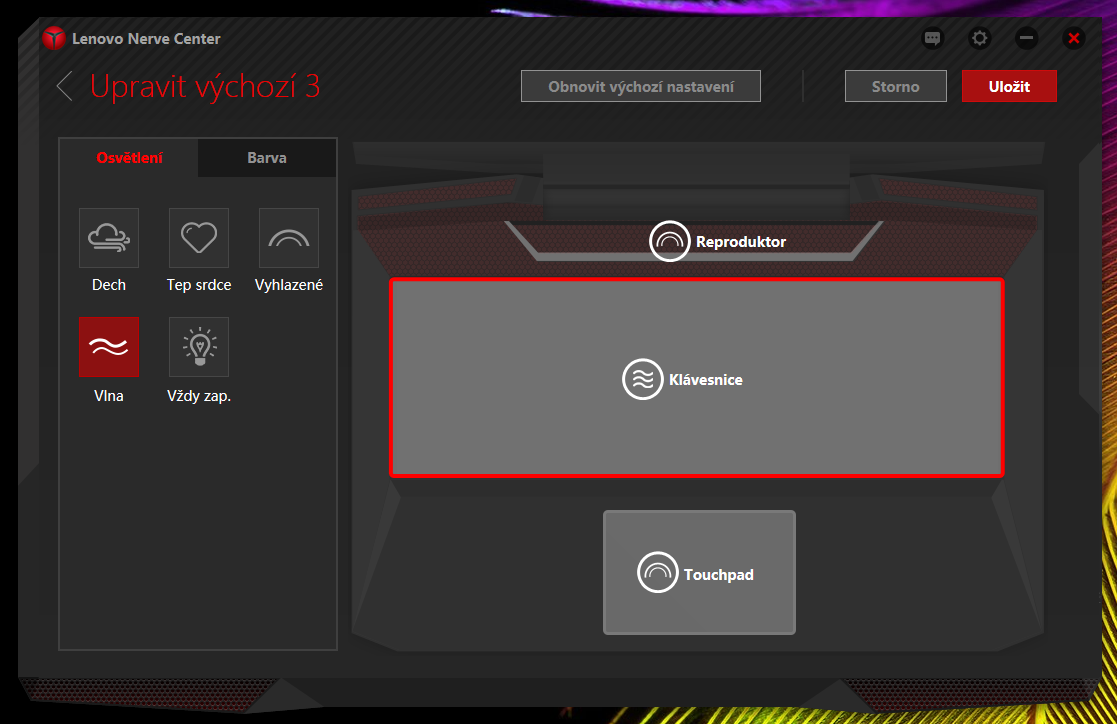Screen dimensions: 1117x724
Task: Click the Lenovo Nerve Center logo
Action: tap(53, 39)
